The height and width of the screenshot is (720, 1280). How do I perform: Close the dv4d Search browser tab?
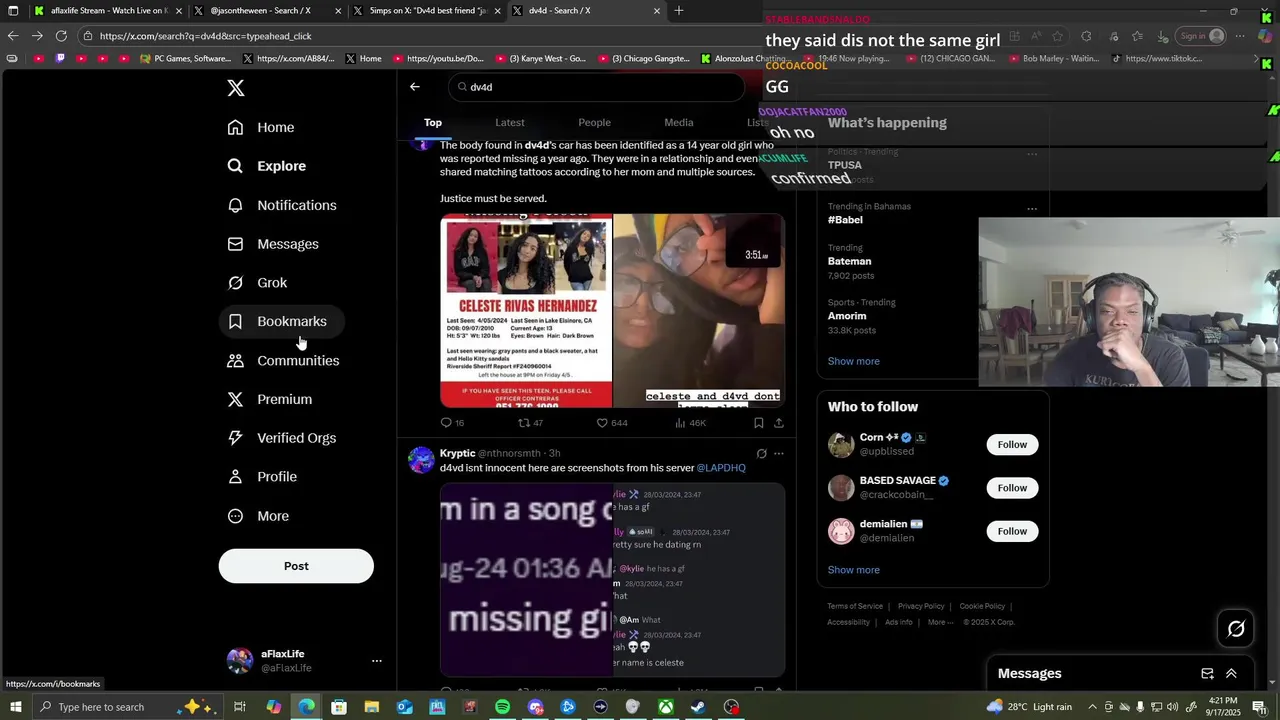coord(657,11)
